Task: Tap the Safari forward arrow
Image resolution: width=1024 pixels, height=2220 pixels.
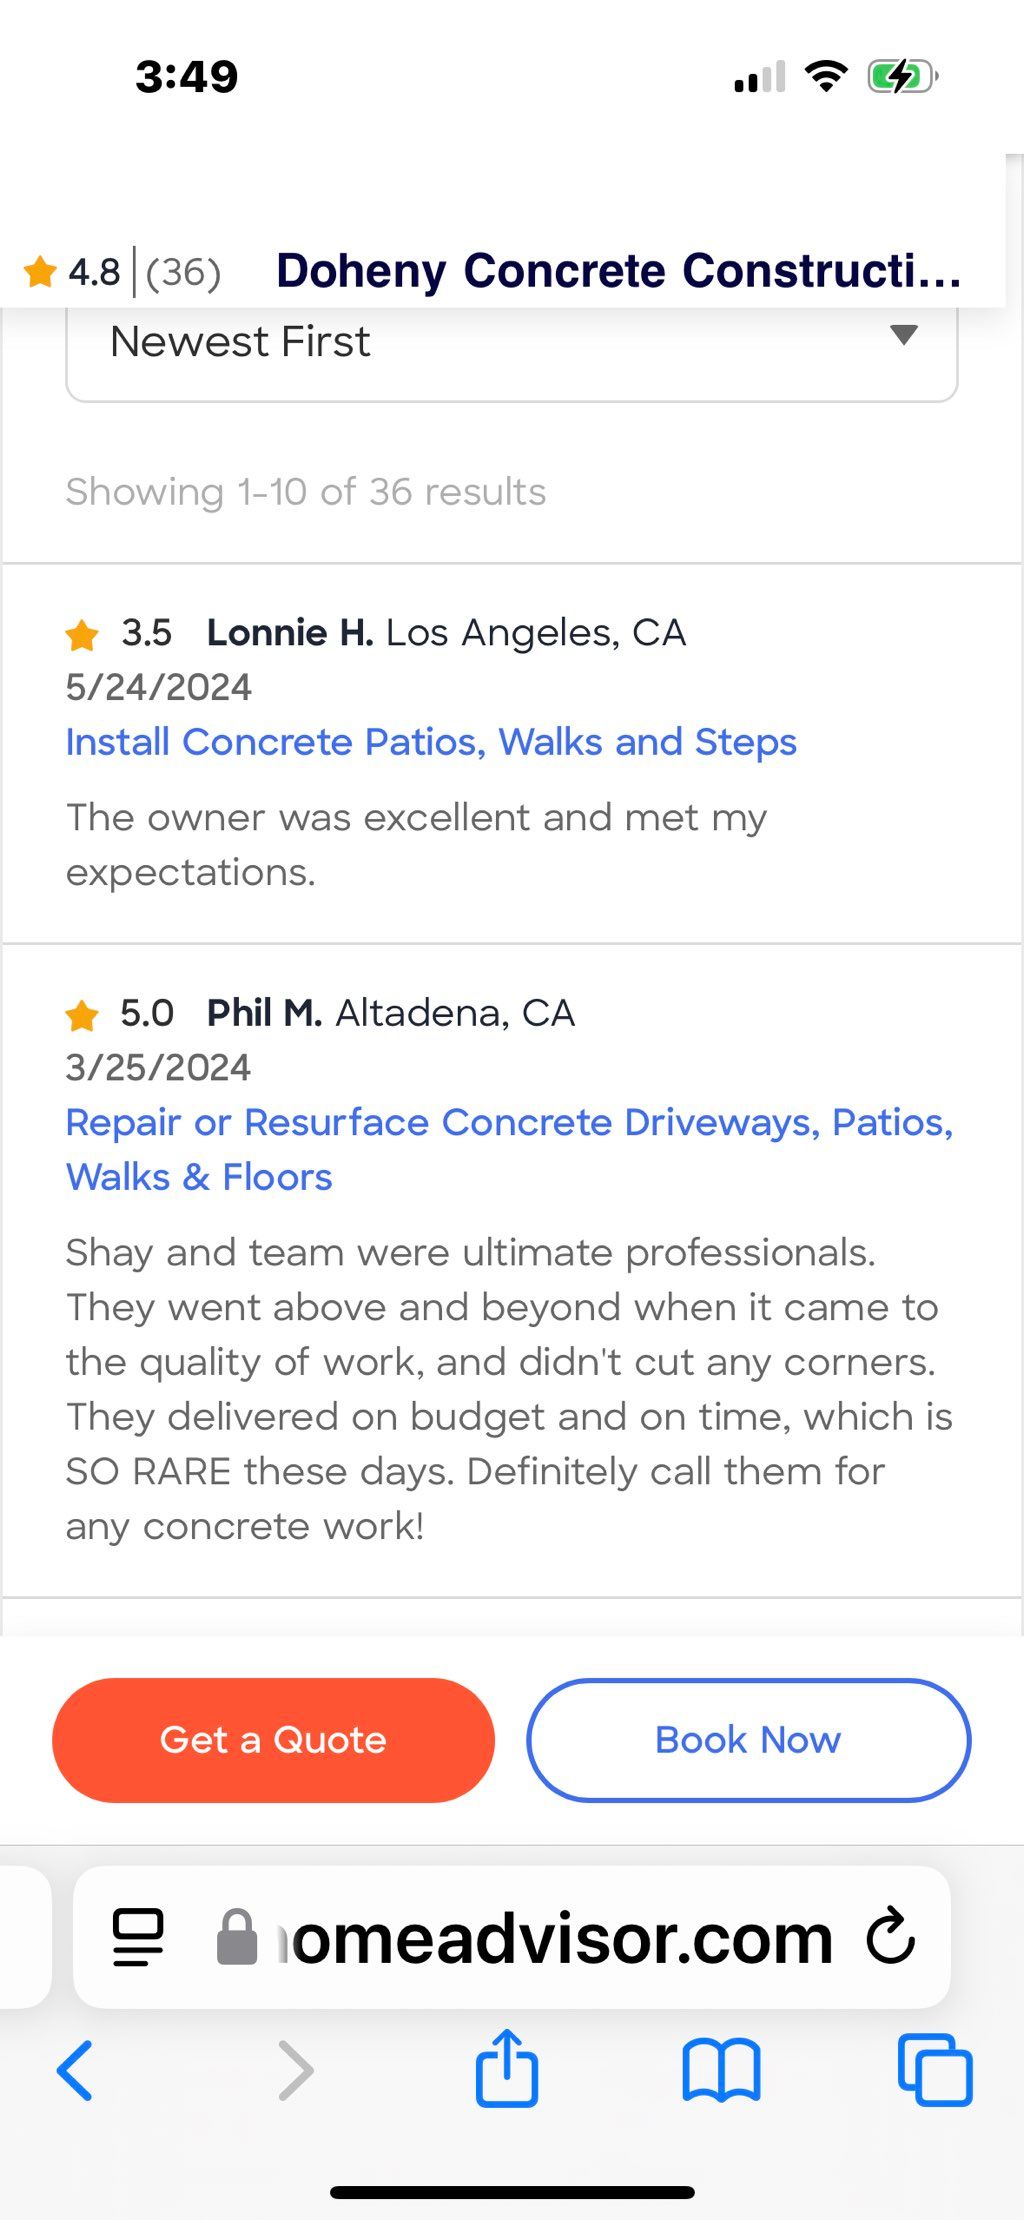Action: pos(296,2070)
